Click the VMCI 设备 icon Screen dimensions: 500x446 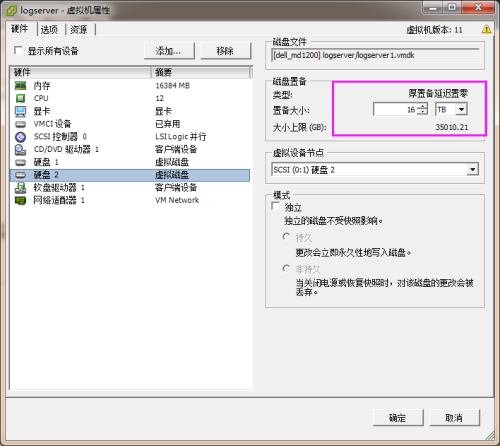click(20, 124)
